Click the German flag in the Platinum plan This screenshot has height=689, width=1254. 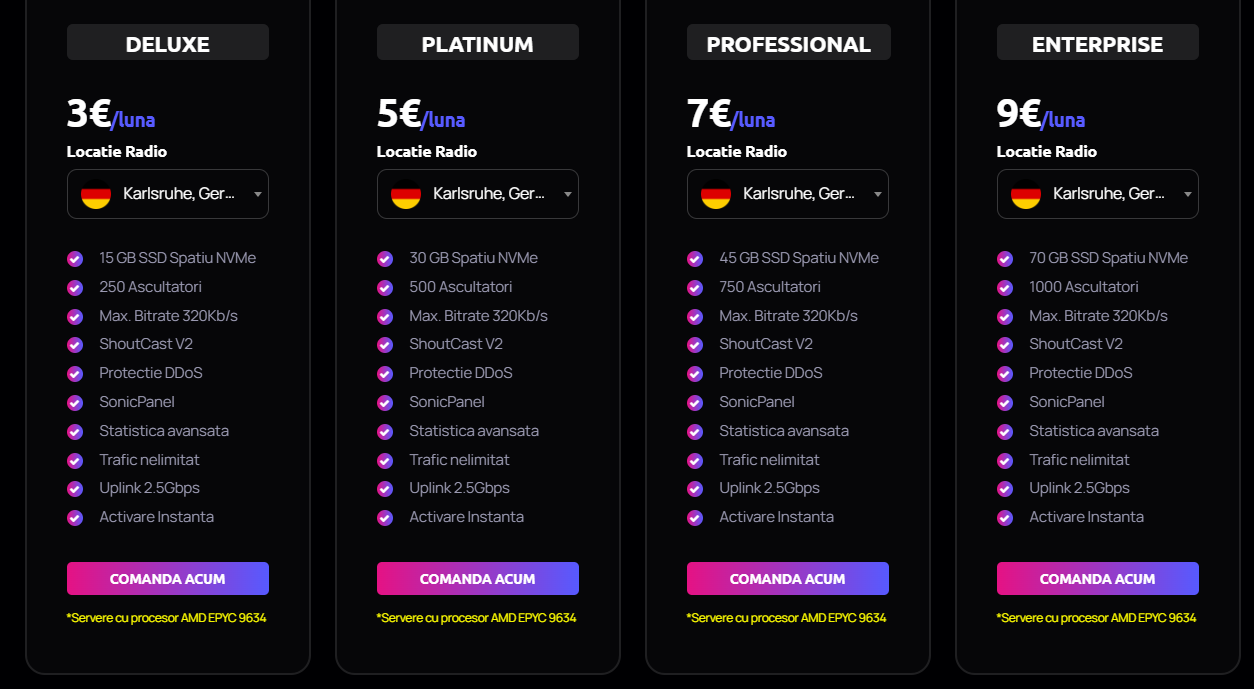click(x=406, y=194)
